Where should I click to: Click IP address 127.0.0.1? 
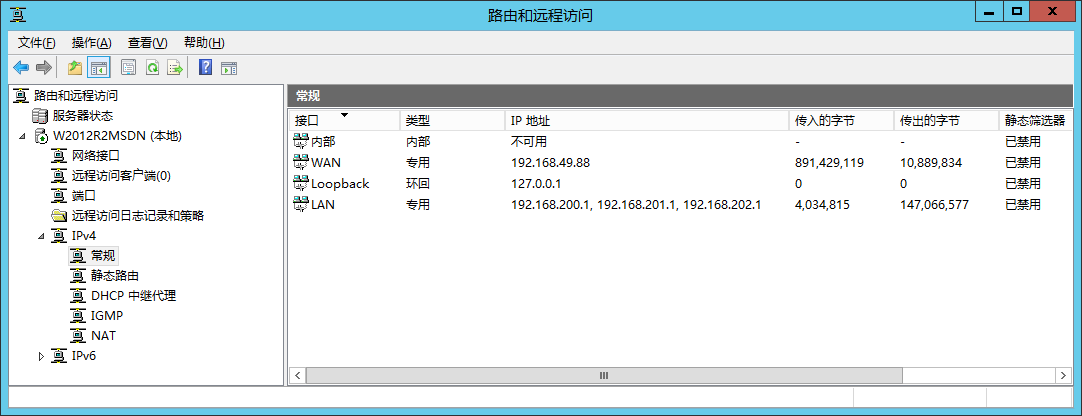coord(538,184)
